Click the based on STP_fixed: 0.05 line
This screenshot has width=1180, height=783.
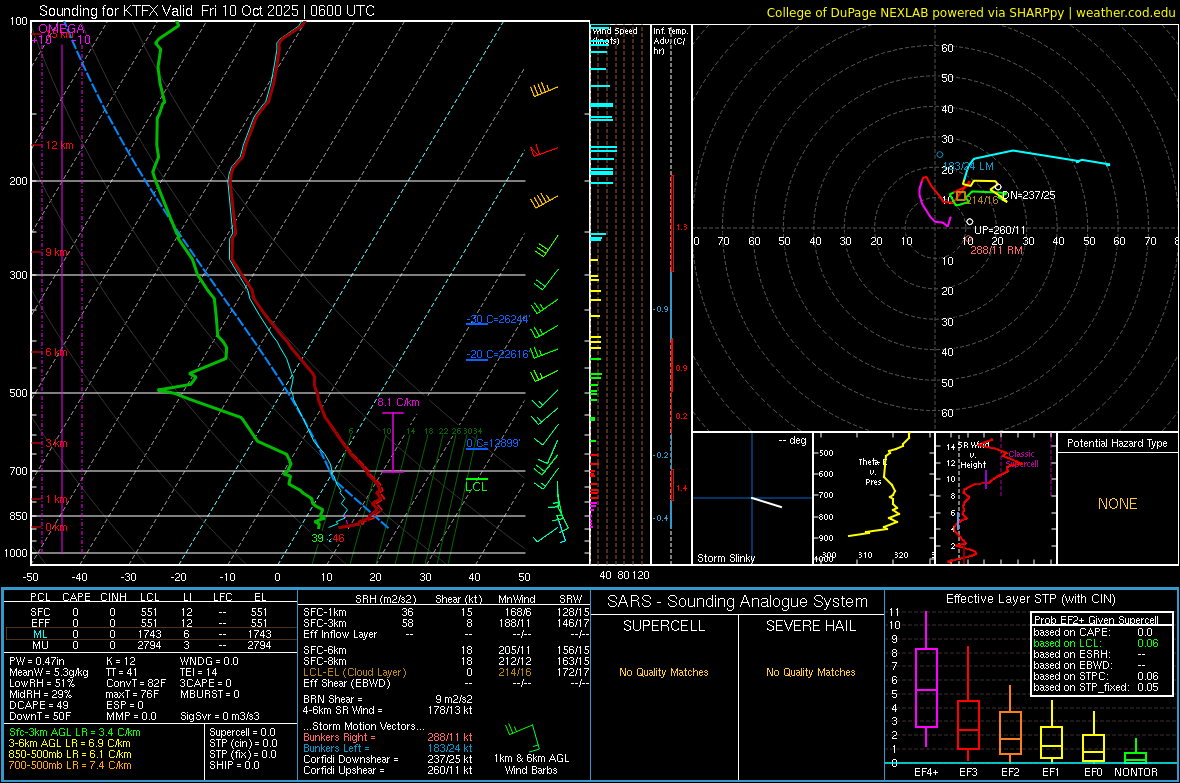(1096, 687)
